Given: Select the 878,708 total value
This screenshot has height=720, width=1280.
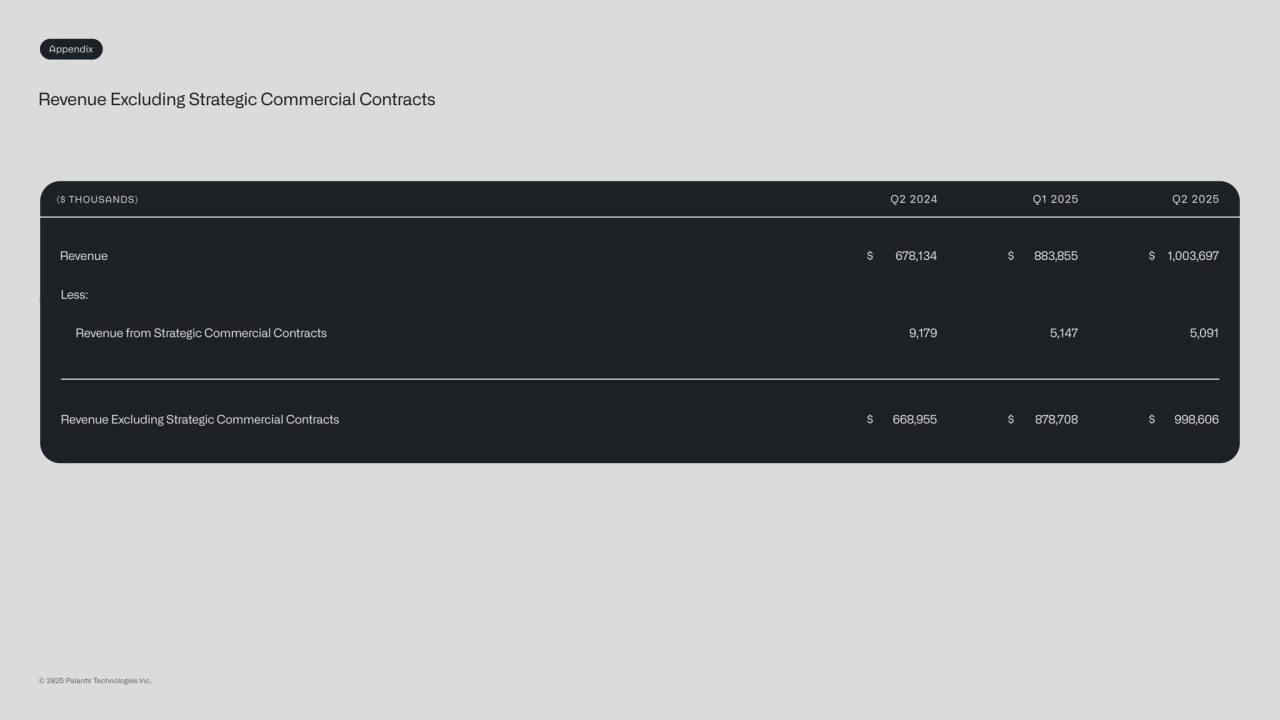Looking at the screenshot, I should [x=1056, y=420].
